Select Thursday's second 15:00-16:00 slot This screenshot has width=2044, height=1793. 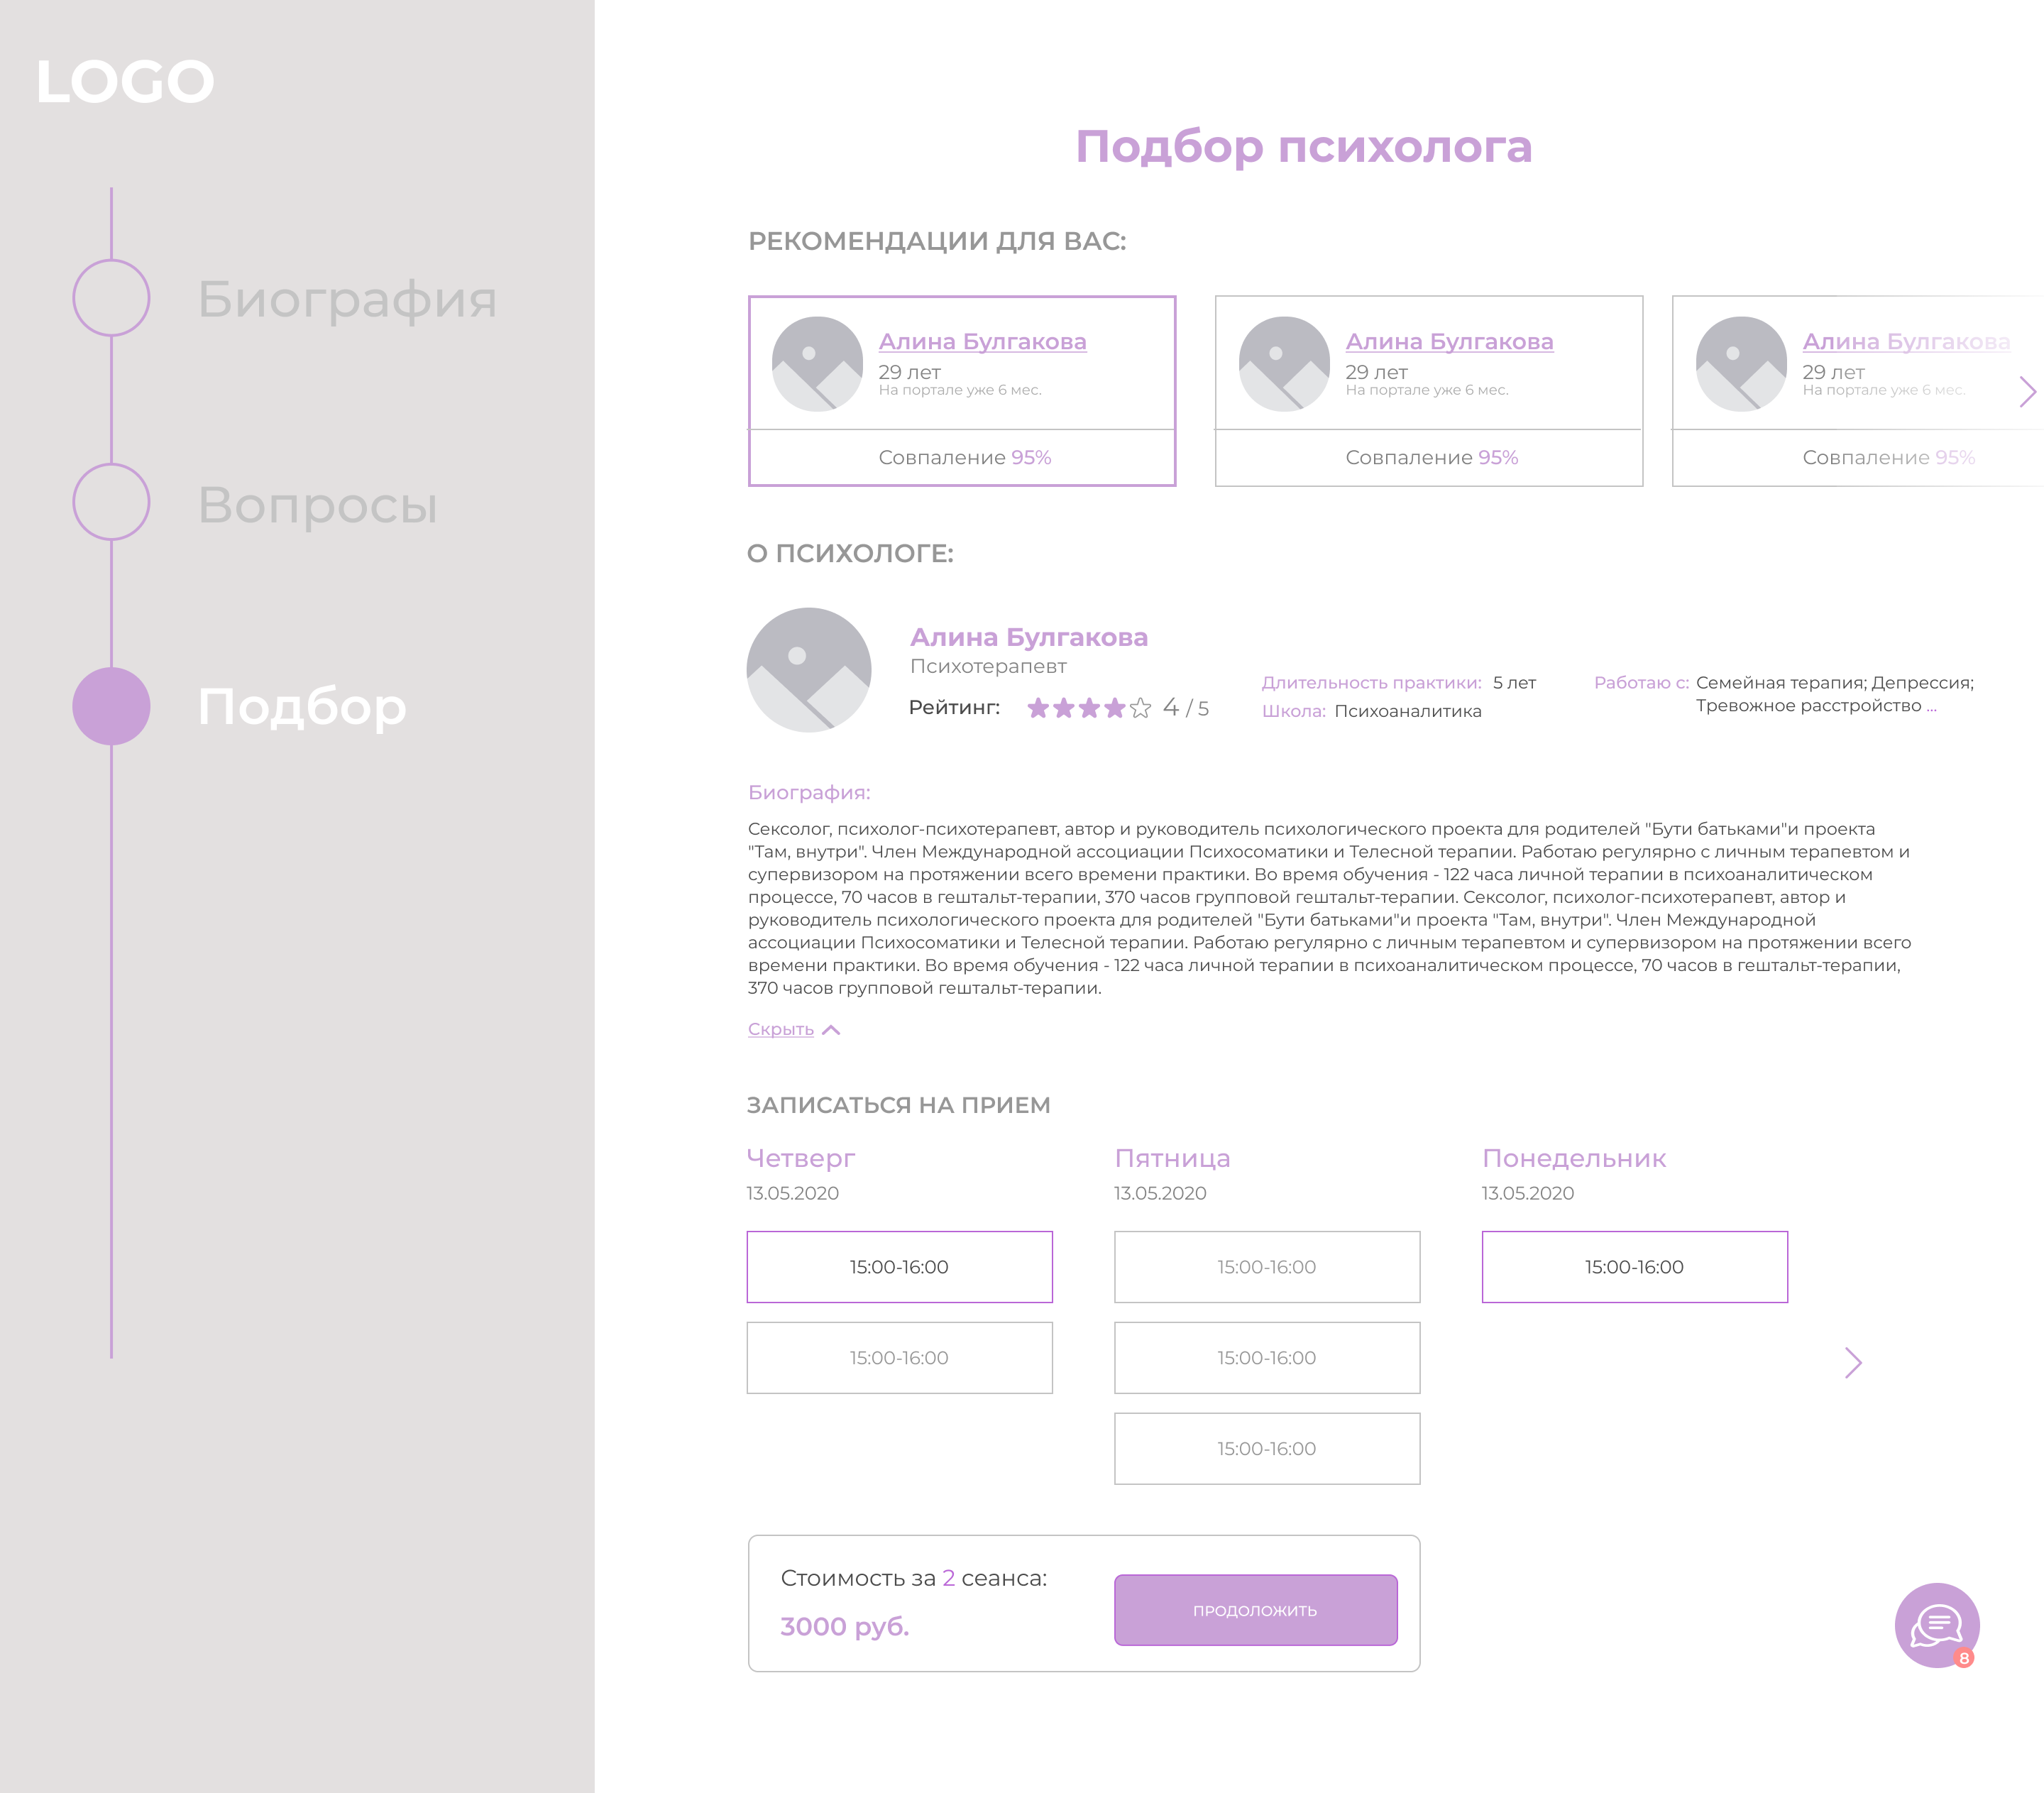pos(899,1358)
